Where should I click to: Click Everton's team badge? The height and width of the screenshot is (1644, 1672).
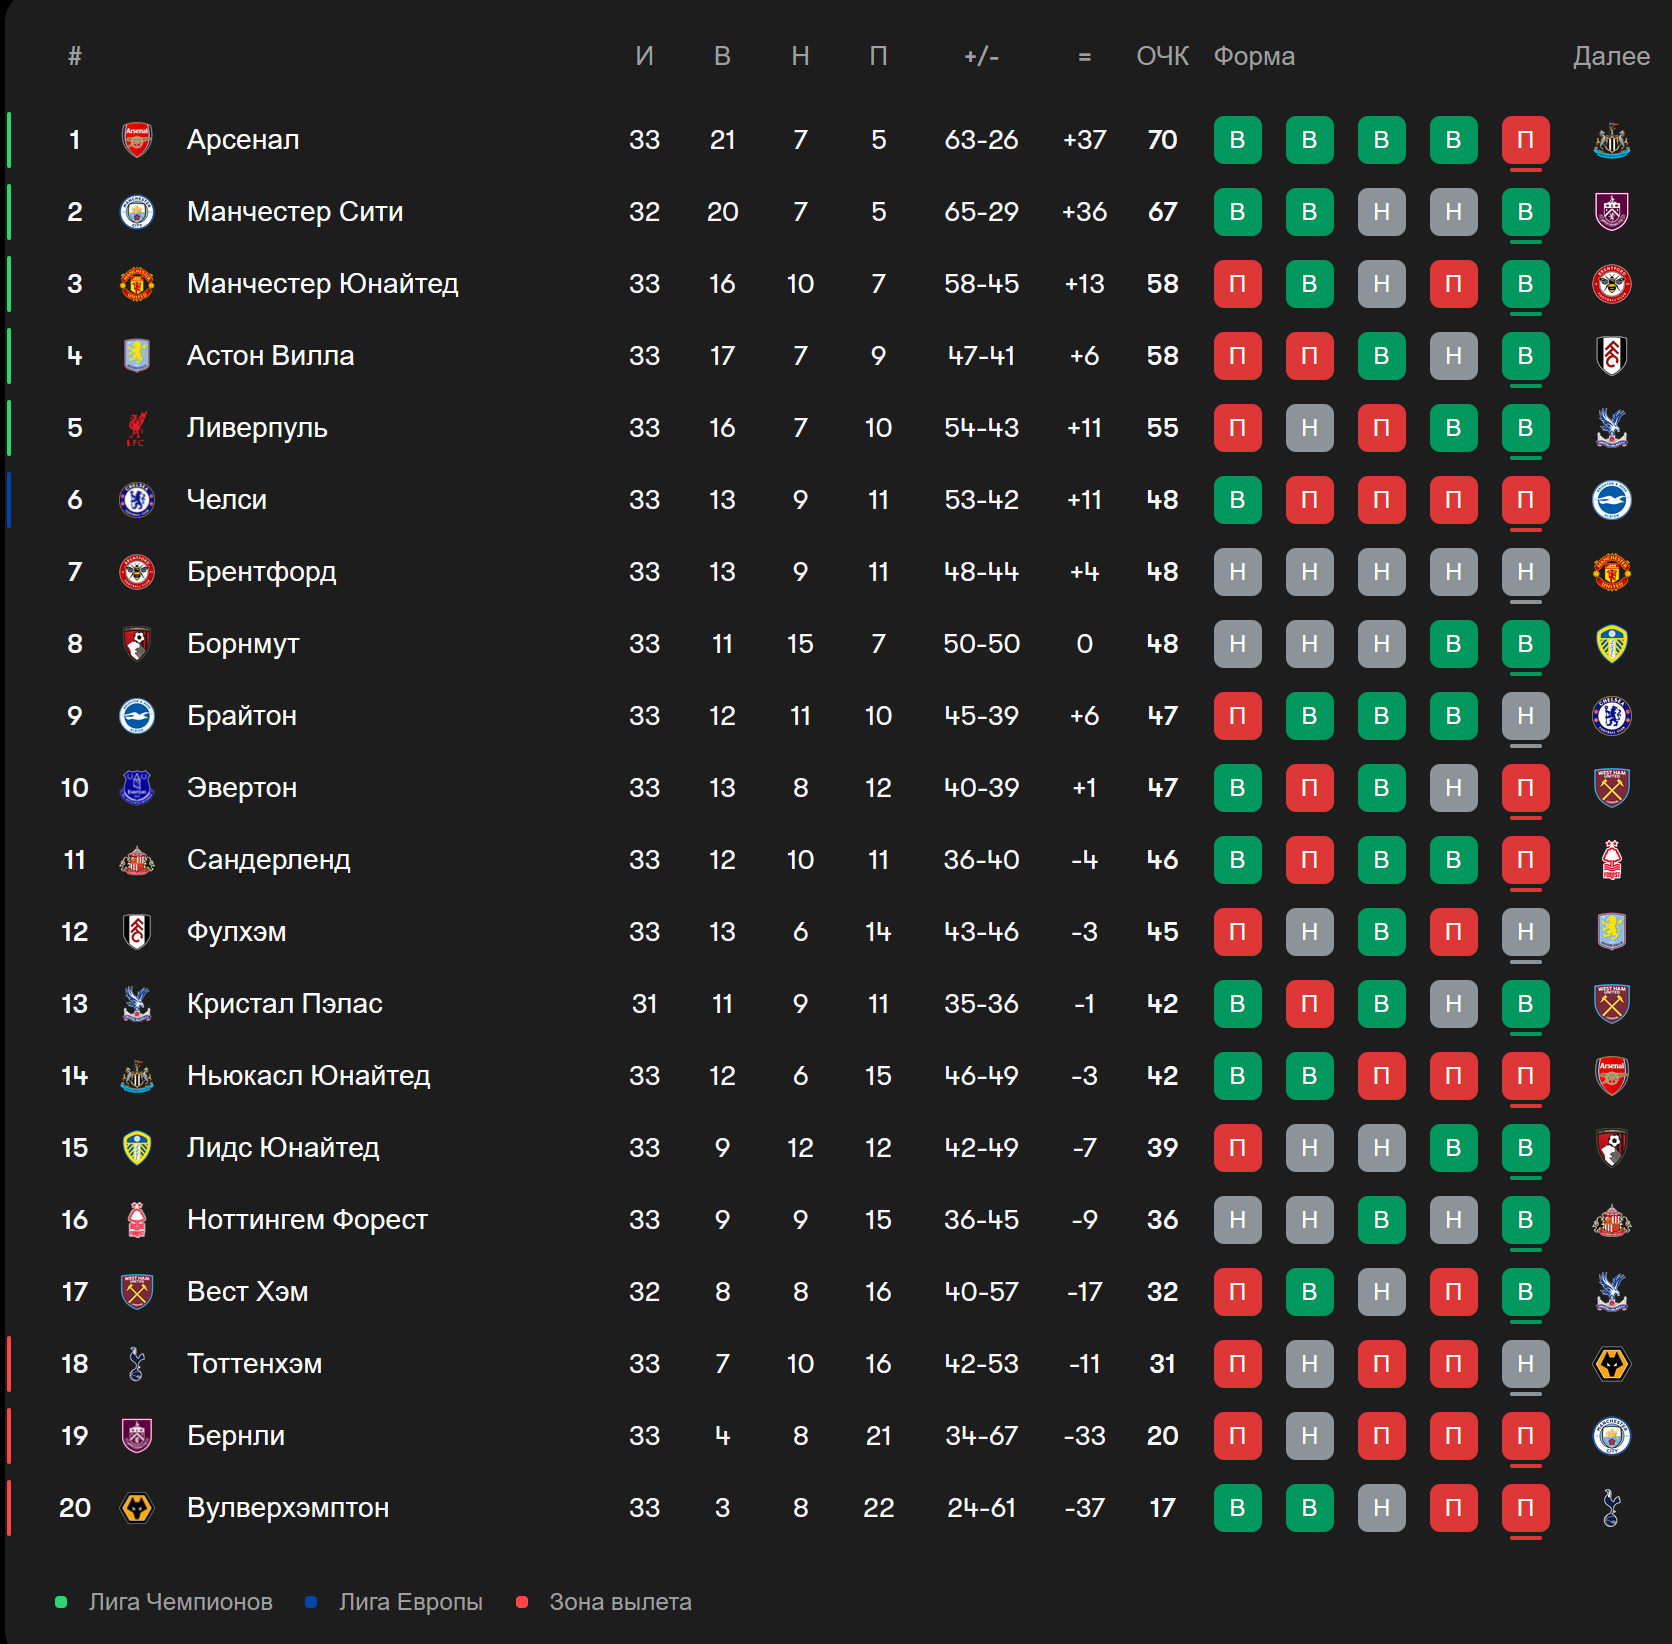(137, 788)
